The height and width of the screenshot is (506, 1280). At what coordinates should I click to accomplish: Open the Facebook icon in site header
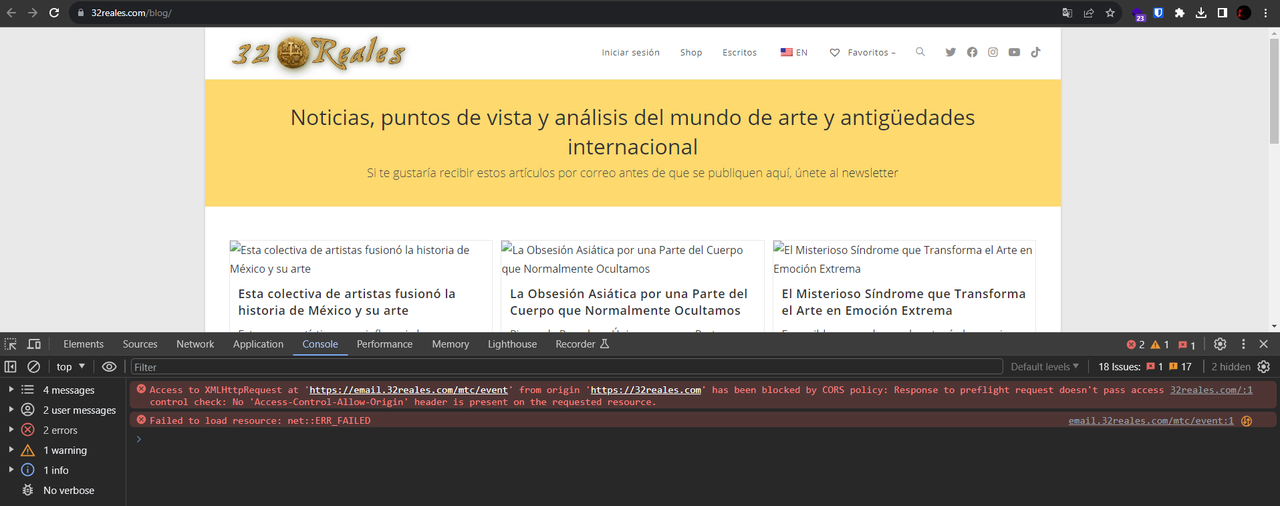[972, 52]
